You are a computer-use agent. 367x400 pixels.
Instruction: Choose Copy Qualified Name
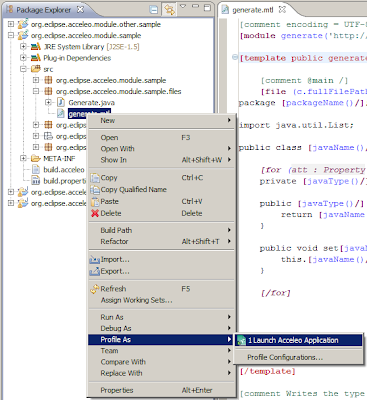pos(161,189)
